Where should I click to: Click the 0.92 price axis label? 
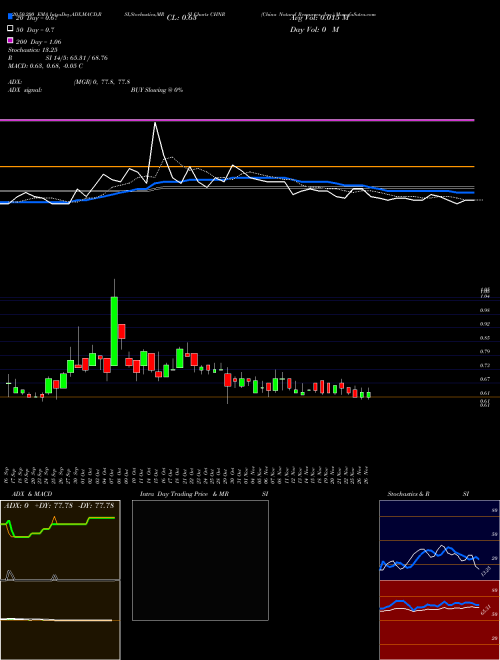point(484,325)
